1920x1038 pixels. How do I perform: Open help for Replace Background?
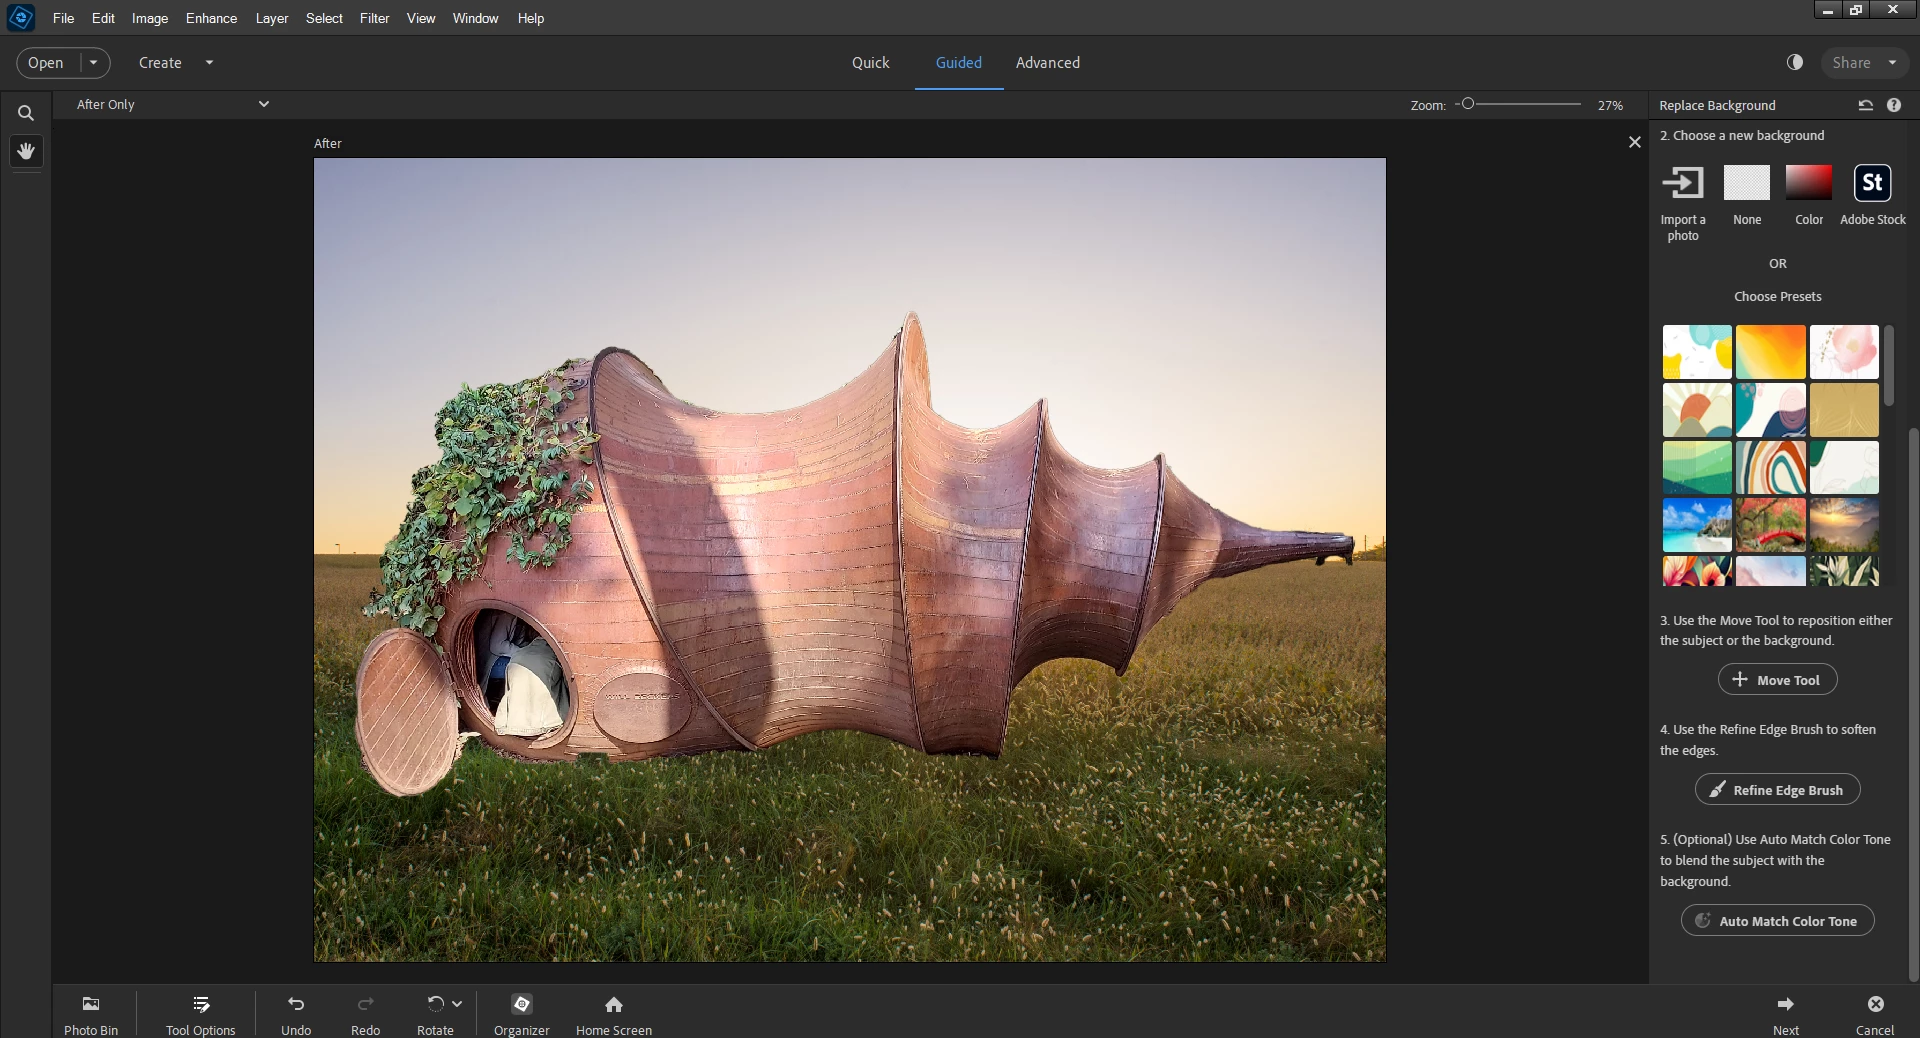(x=1894, y=105)
